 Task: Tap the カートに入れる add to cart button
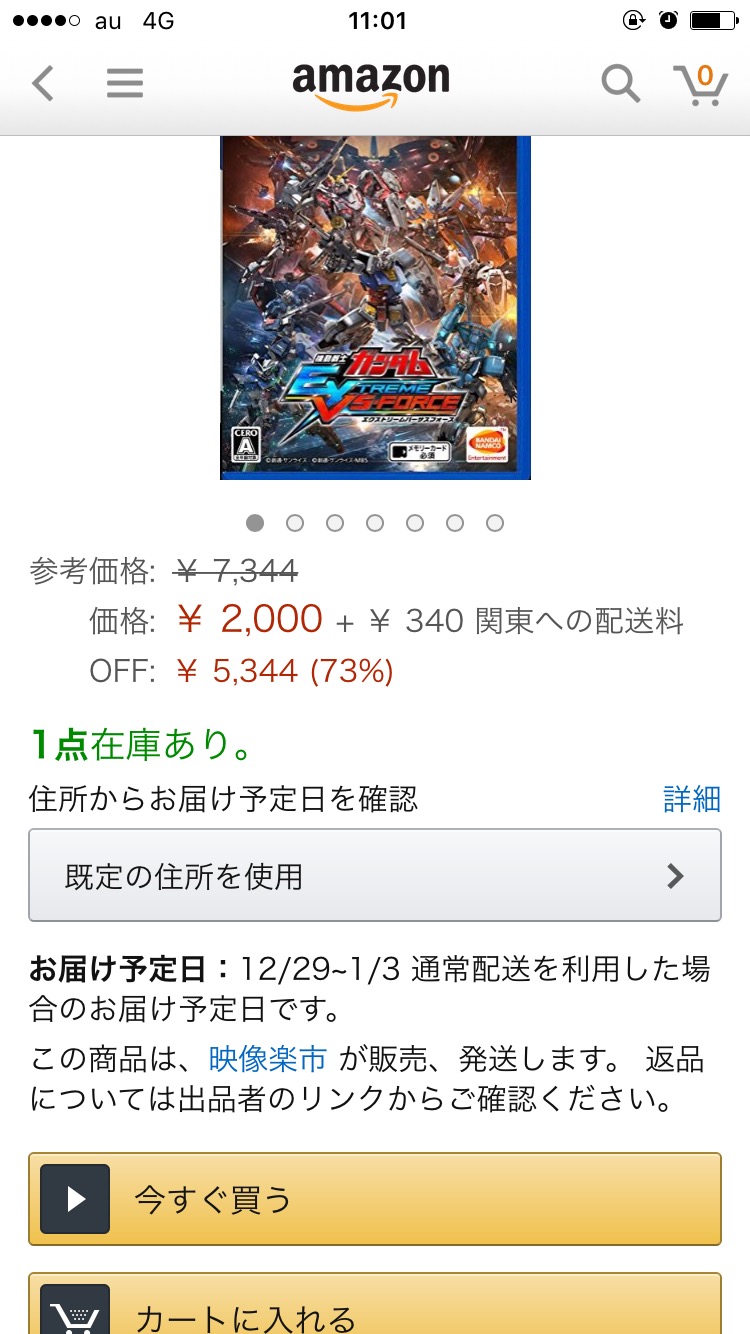click(x=375, y=1303)
